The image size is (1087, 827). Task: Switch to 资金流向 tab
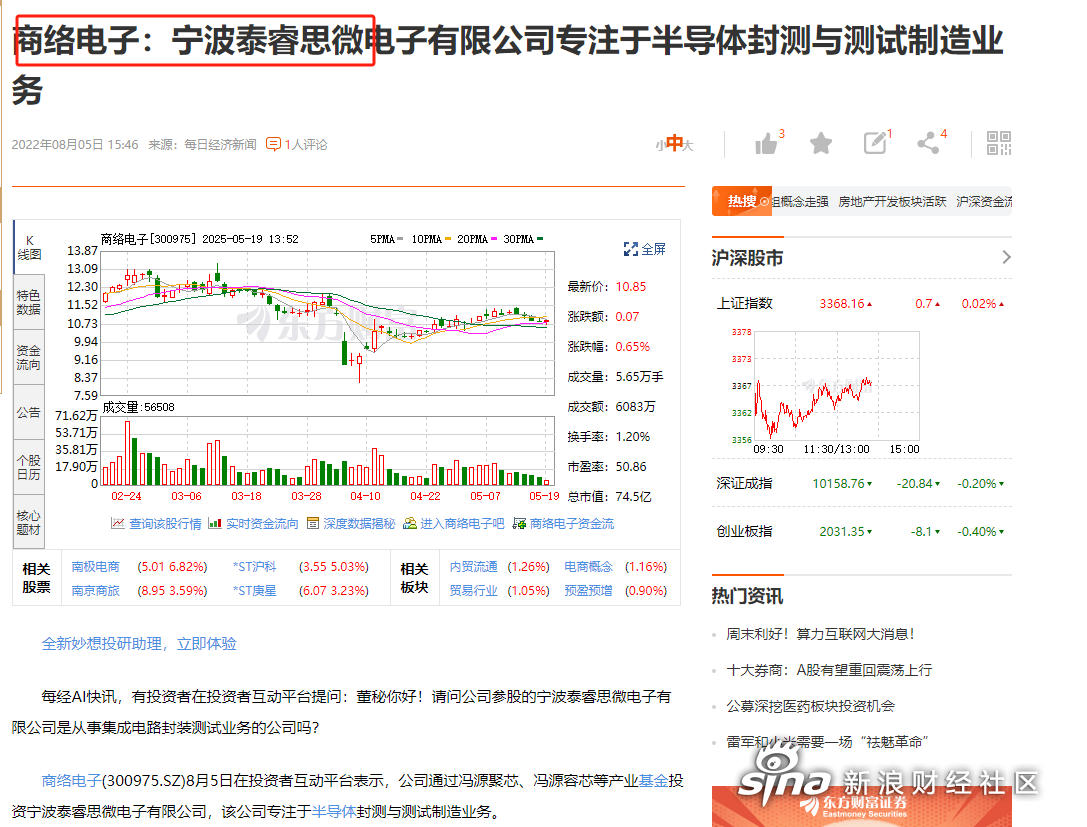coord(29,357)
